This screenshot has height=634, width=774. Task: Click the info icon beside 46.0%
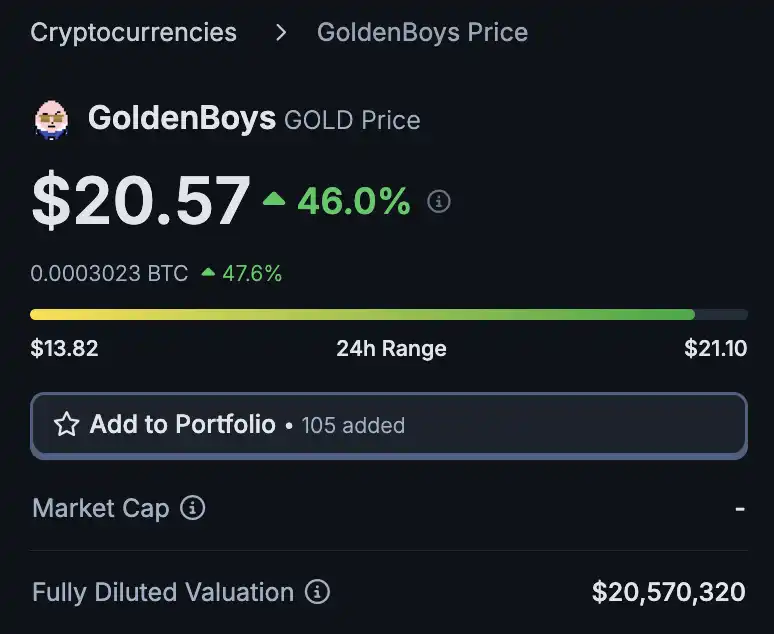click(439, 202)
